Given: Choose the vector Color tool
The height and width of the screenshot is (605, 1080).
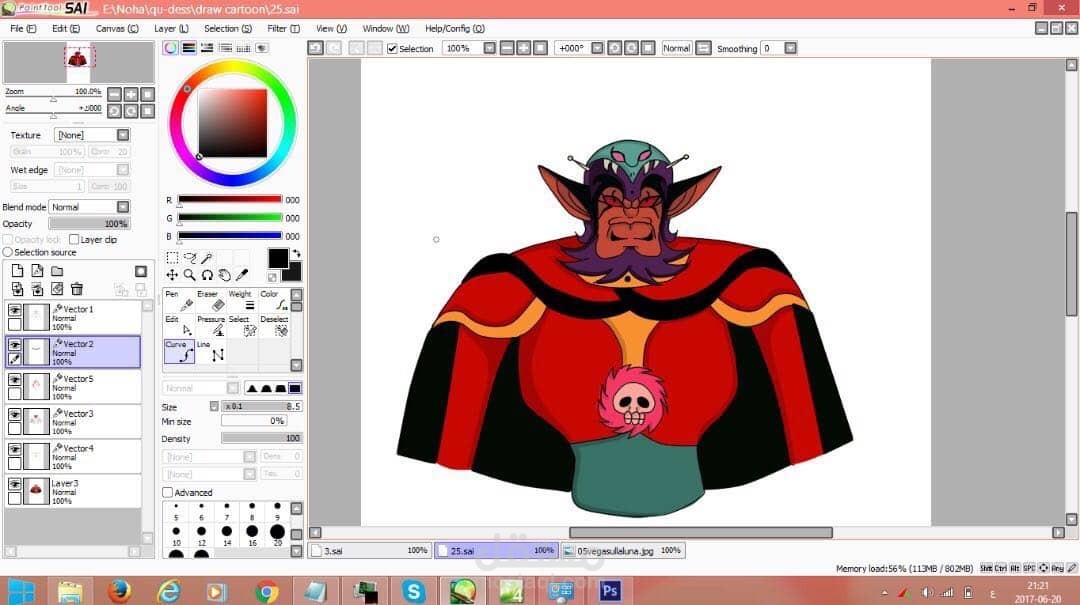Looking at the screenshot, I should pyautogui.click(x=274, y=300).
